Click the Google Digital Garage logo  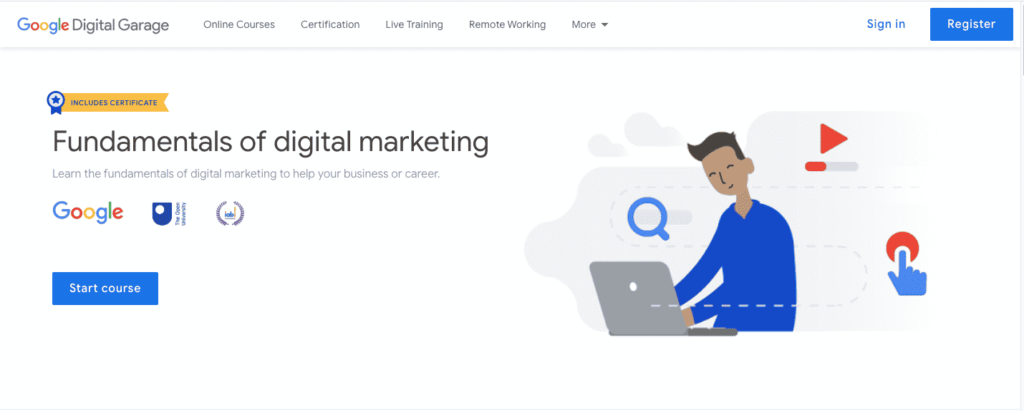coord(93,25)
